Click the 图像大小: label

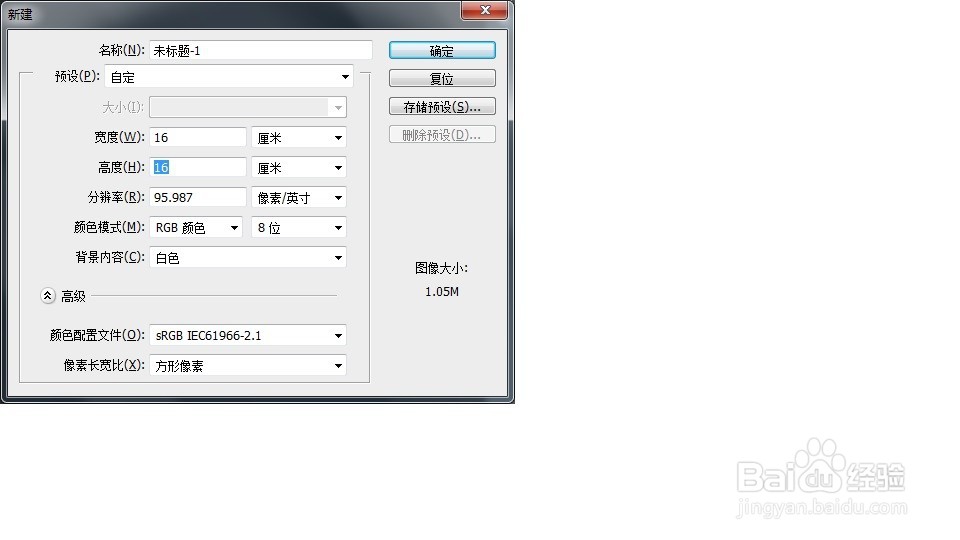tap(441, 268)
